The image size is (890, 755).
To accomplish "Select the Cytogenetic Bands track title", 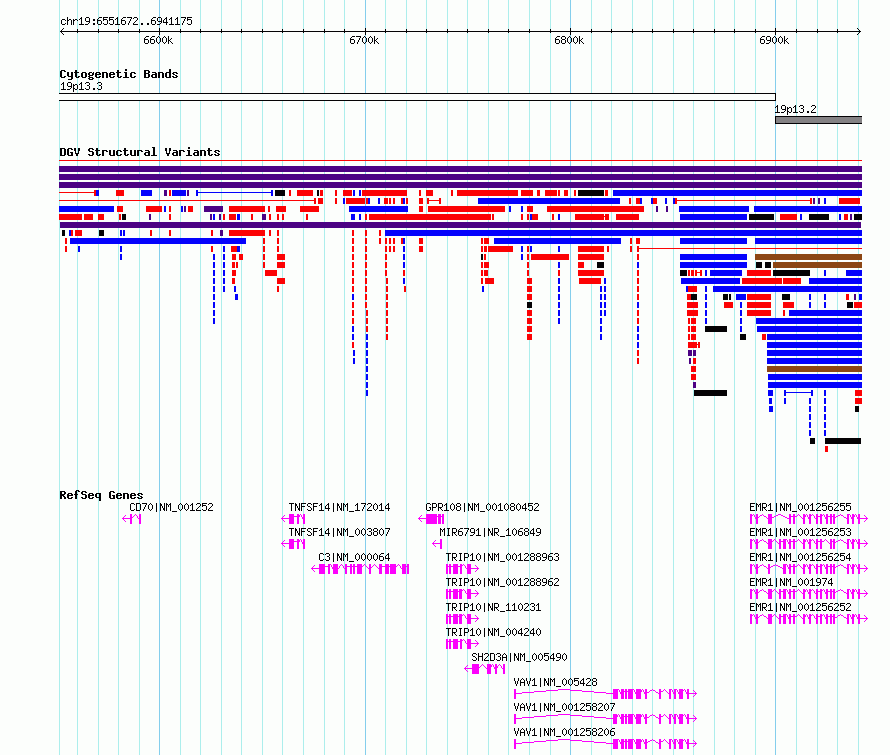I will 119,74.
